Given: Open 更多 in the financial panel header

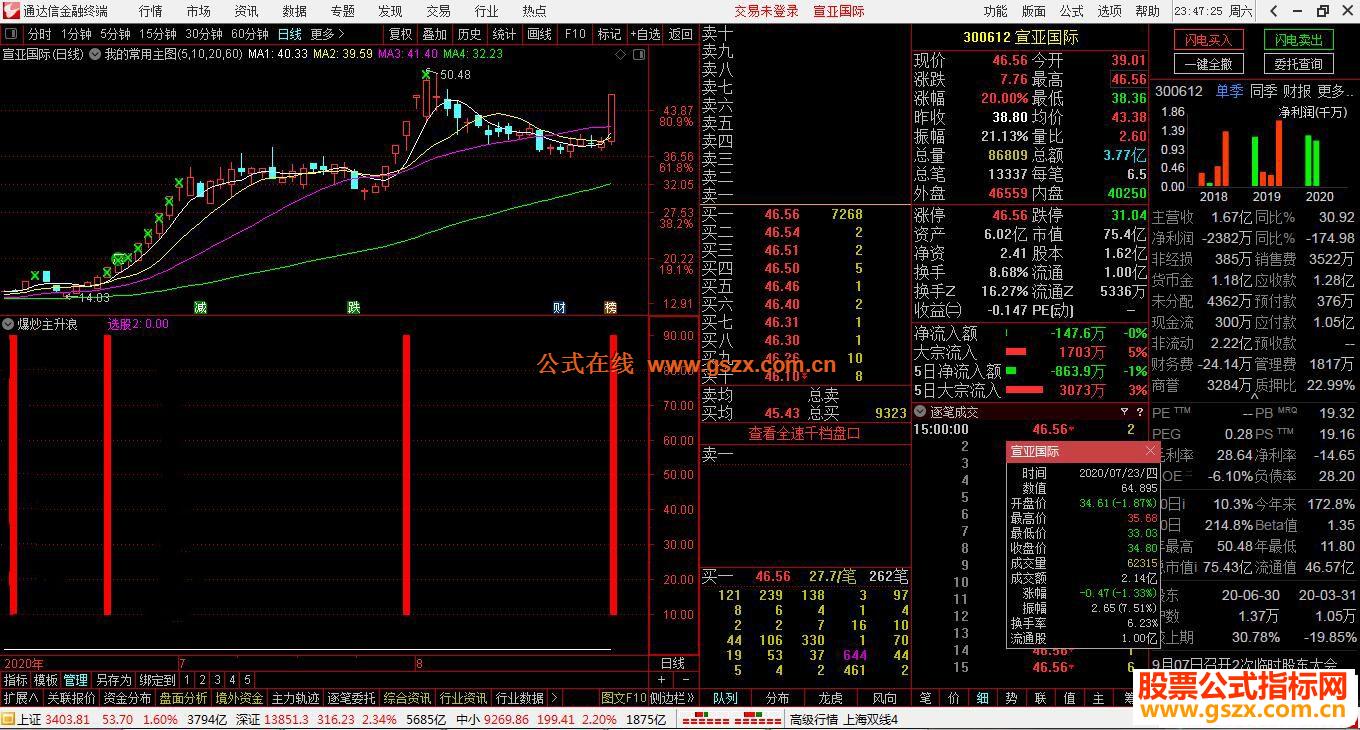Looking at the screenshot, I should coord(1337,91).
